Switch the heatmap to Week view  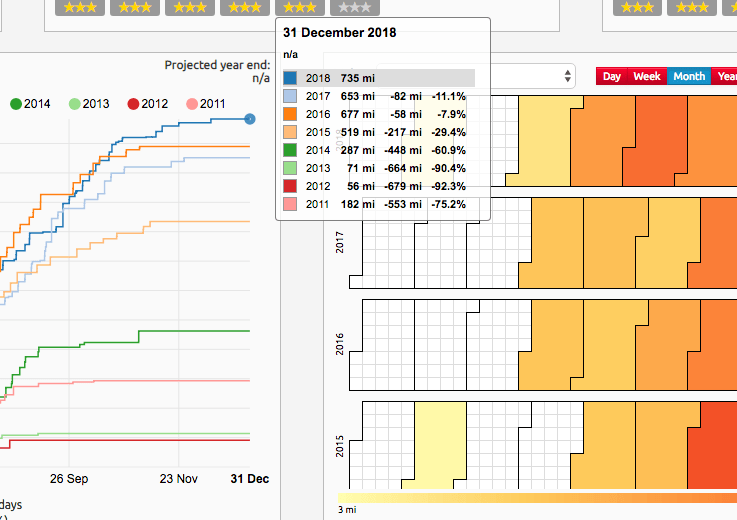(x=647, y=76)
